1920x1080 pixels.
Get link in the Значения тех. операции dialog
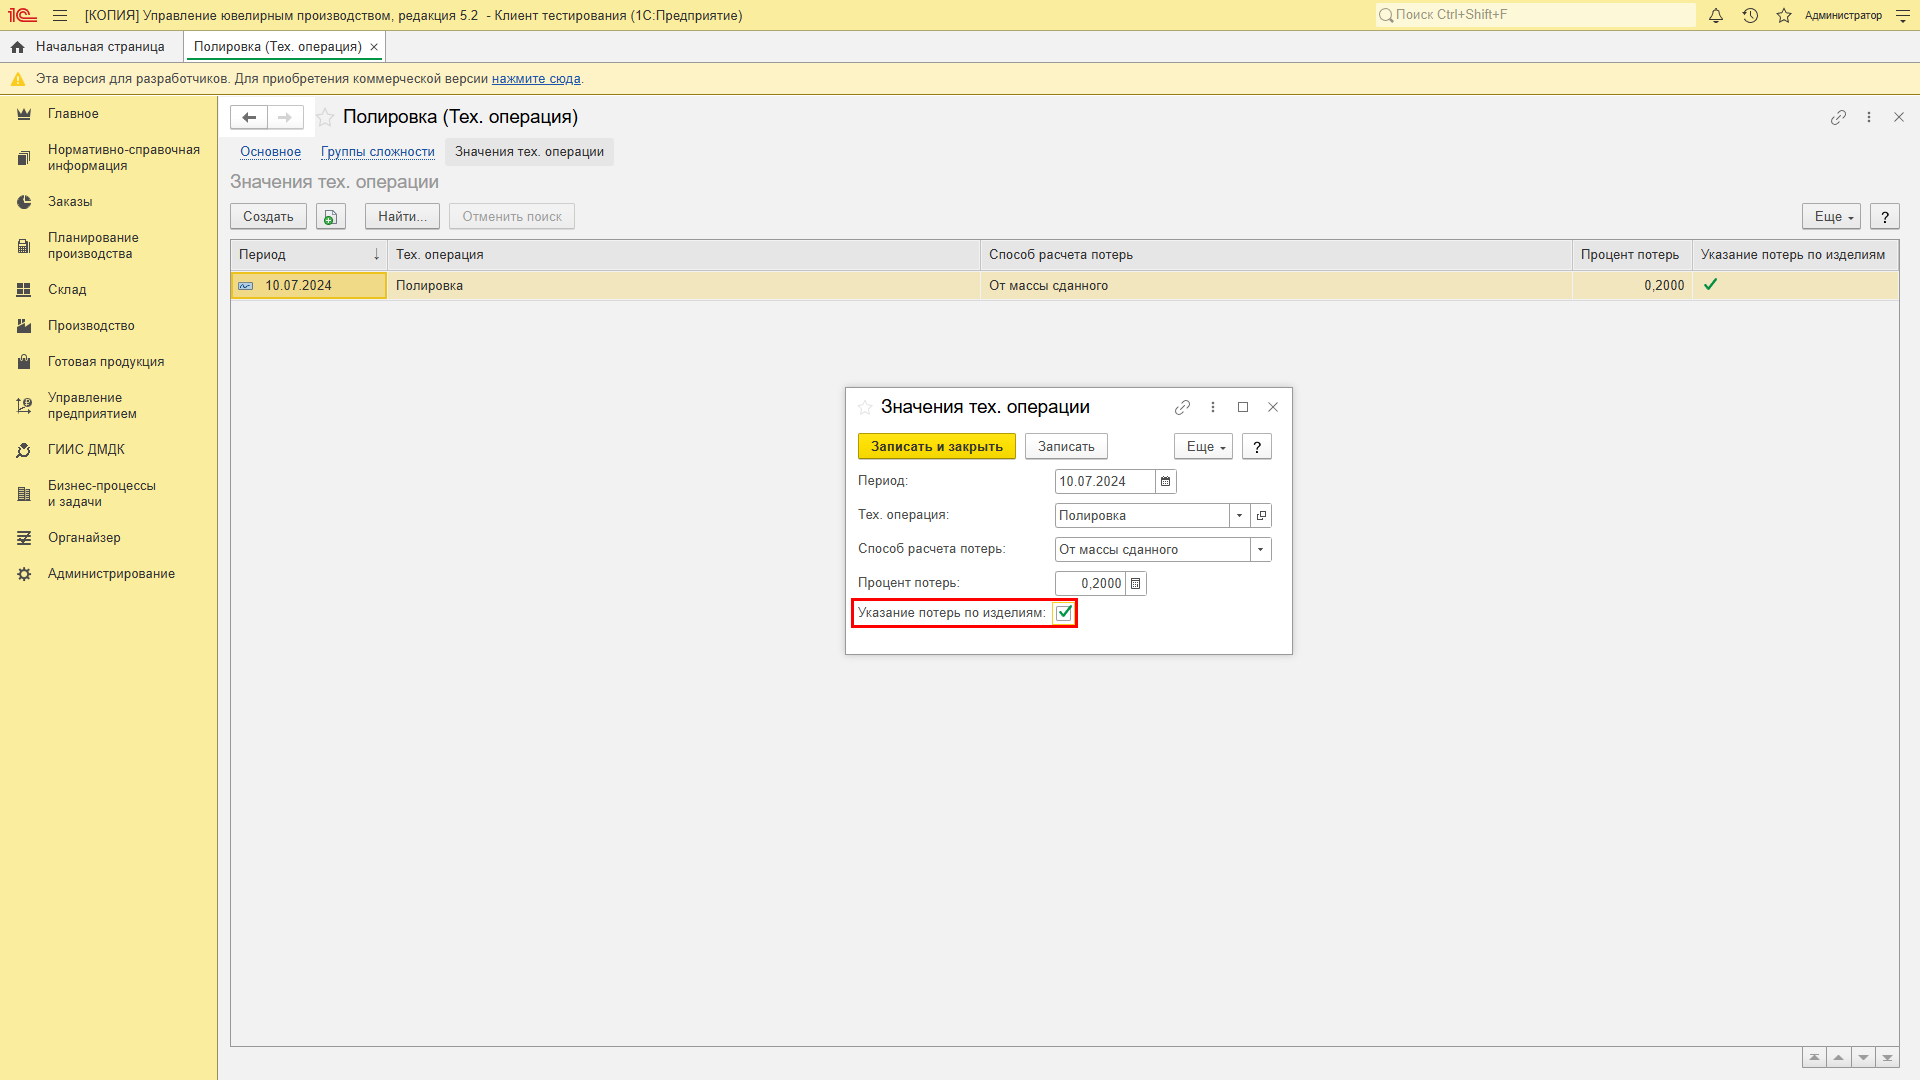[x=1182, y=407]
